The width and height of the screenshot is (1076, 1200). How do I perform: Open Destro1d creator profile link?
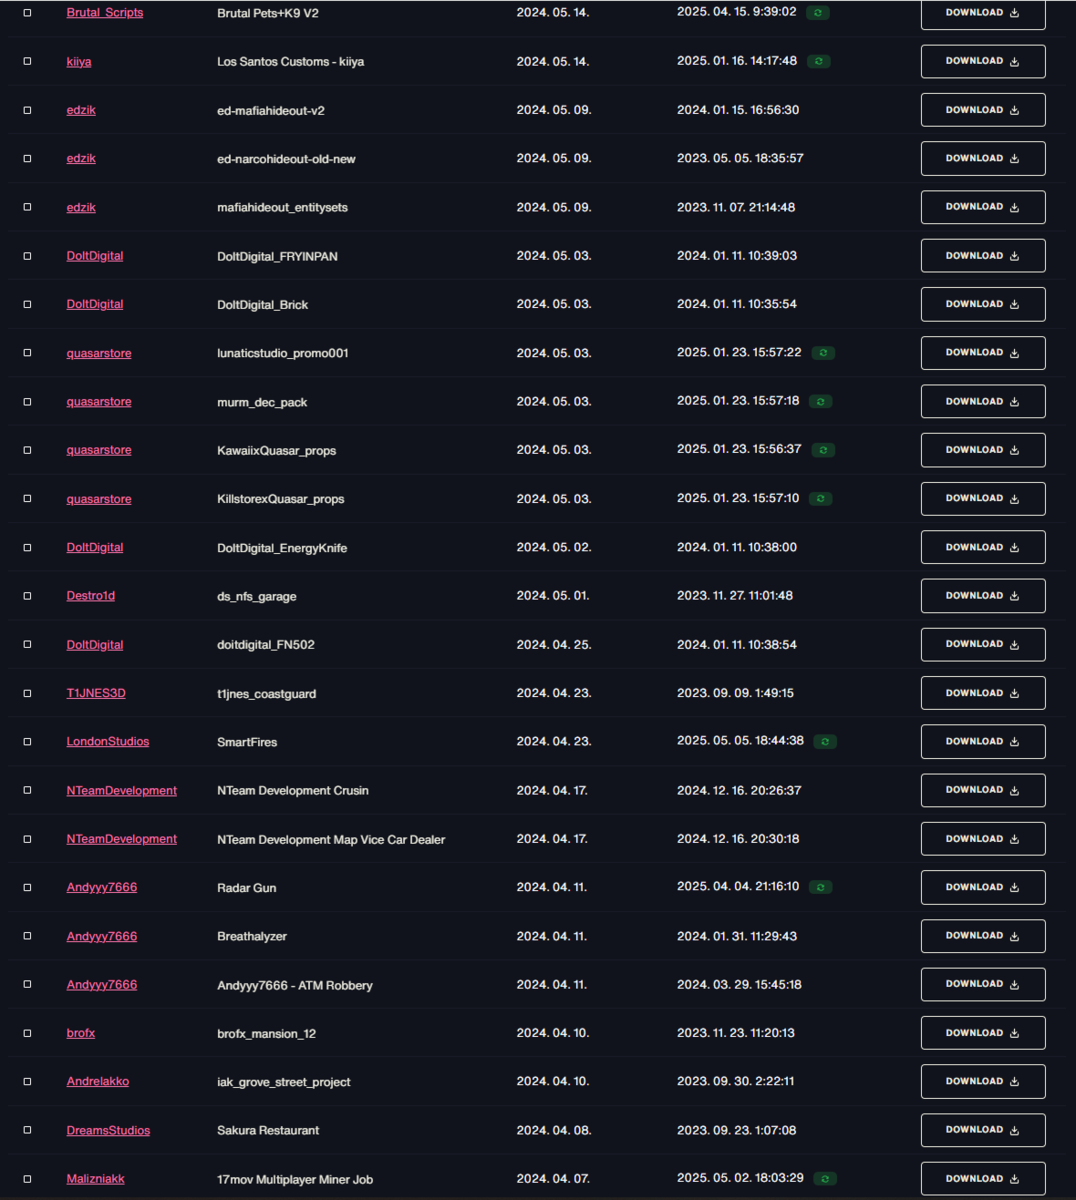(x=91, y=595)
